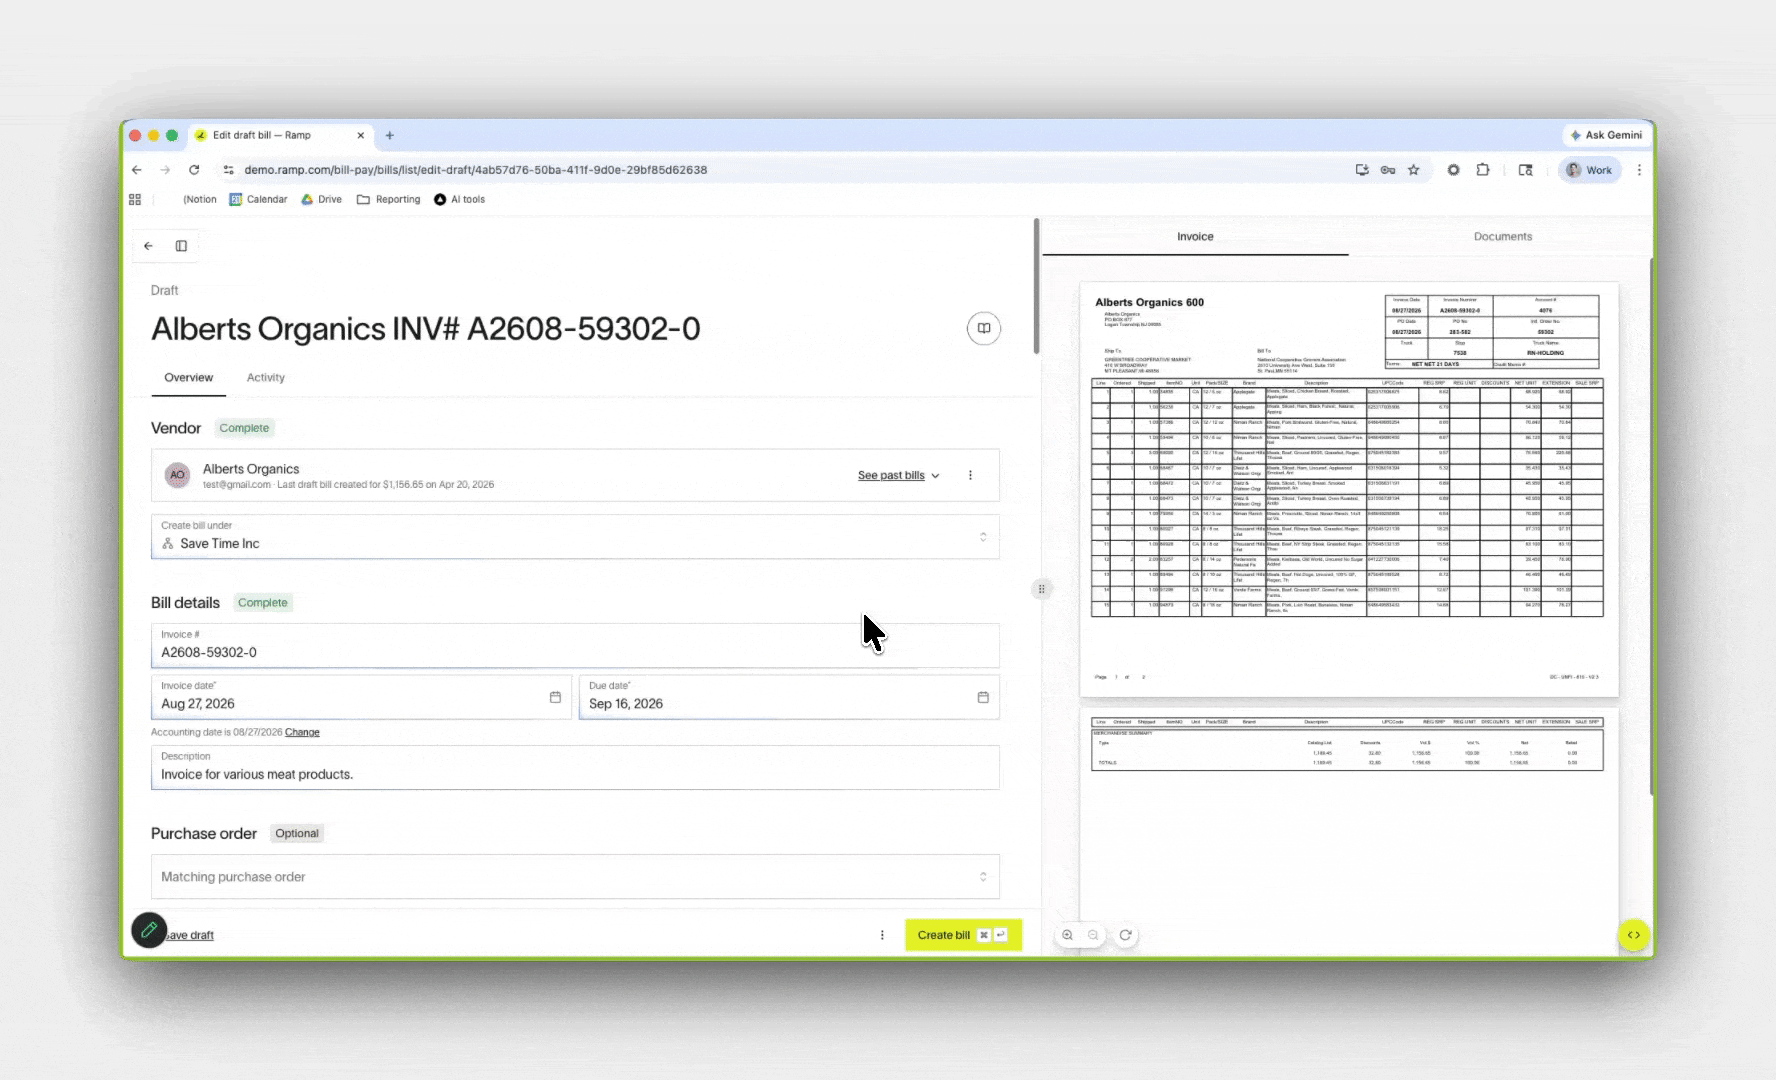The width and height of the screenshot is (1776, 1080).
Task: Open the AI tools bookmark
Action: [460, 199]
